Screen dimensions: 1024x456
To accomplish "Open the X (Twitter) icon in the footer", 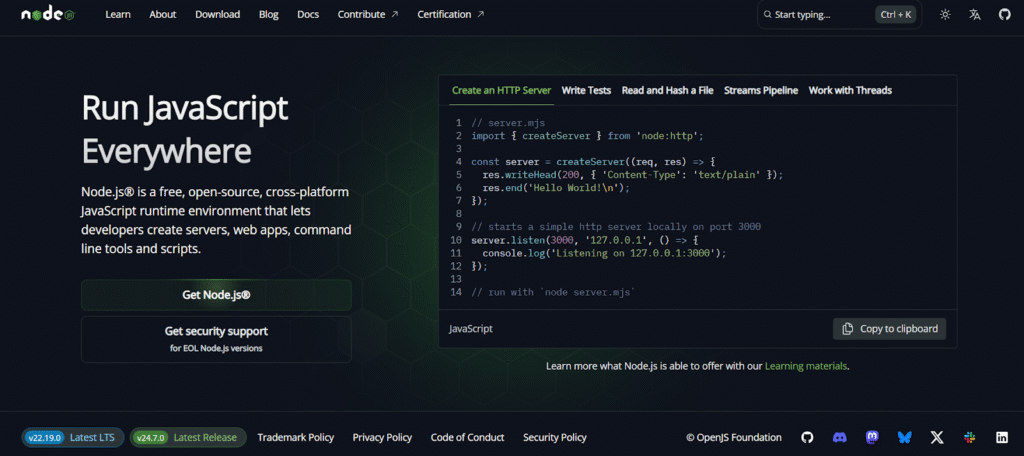I will point(937,437).
